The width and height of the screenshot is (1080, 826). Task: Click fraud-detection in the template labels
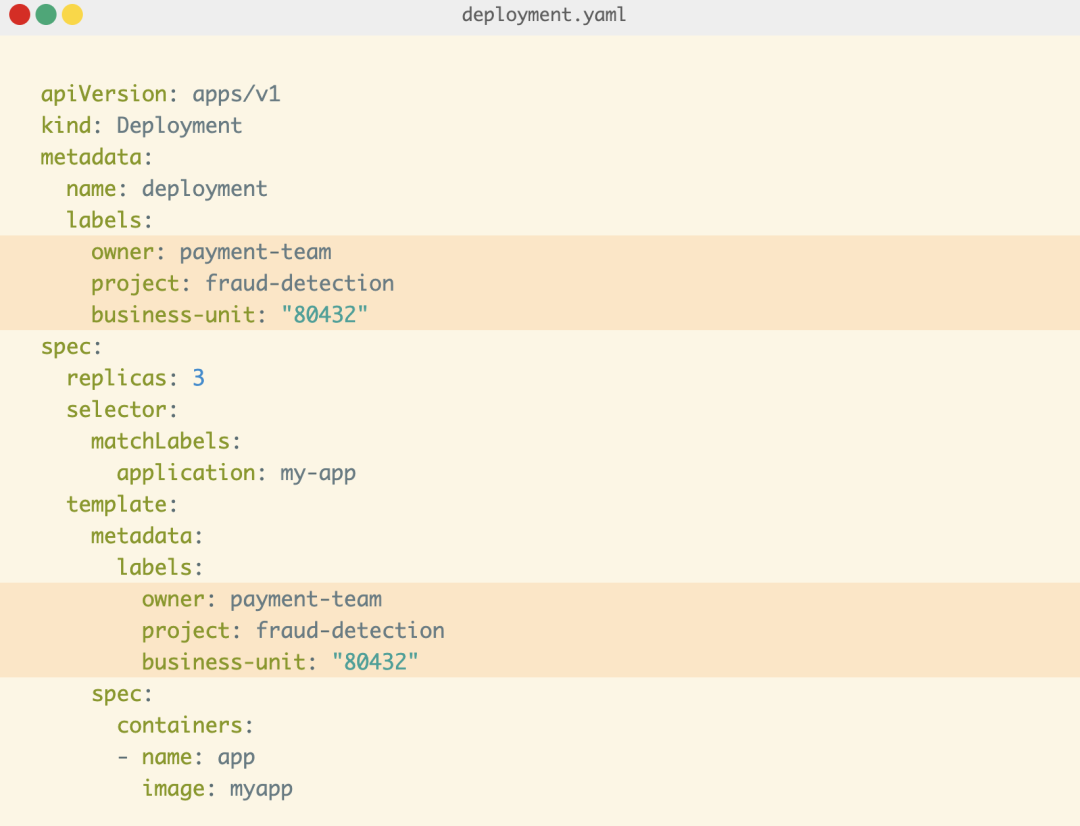350,630
